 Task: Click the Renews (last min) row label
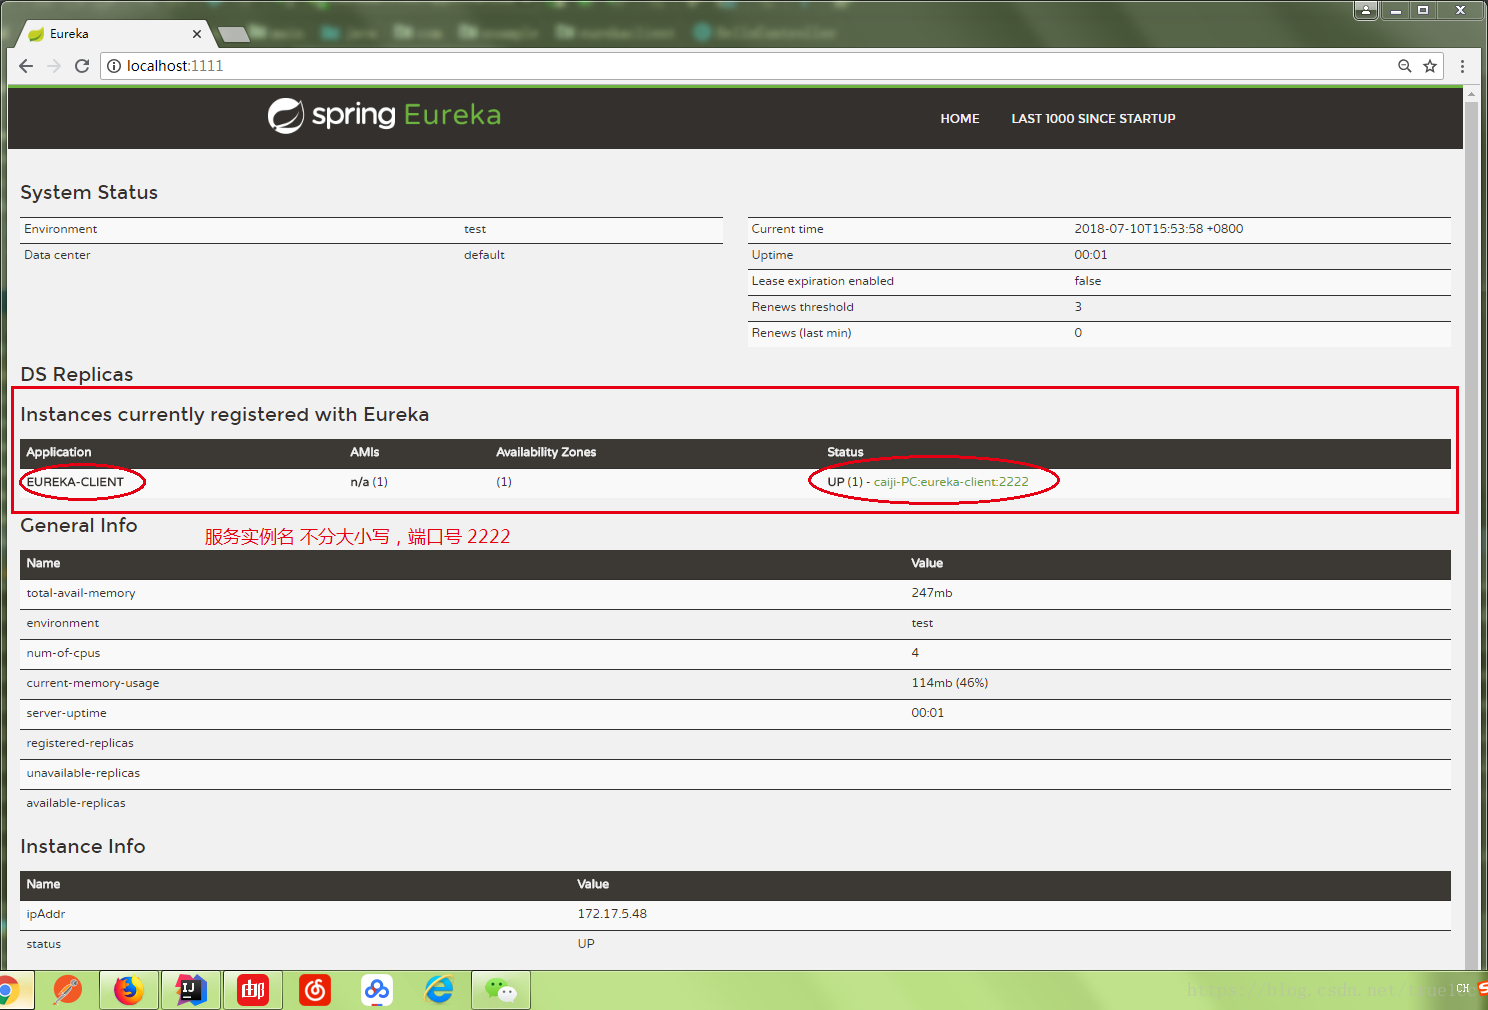(x=801, y=333)
